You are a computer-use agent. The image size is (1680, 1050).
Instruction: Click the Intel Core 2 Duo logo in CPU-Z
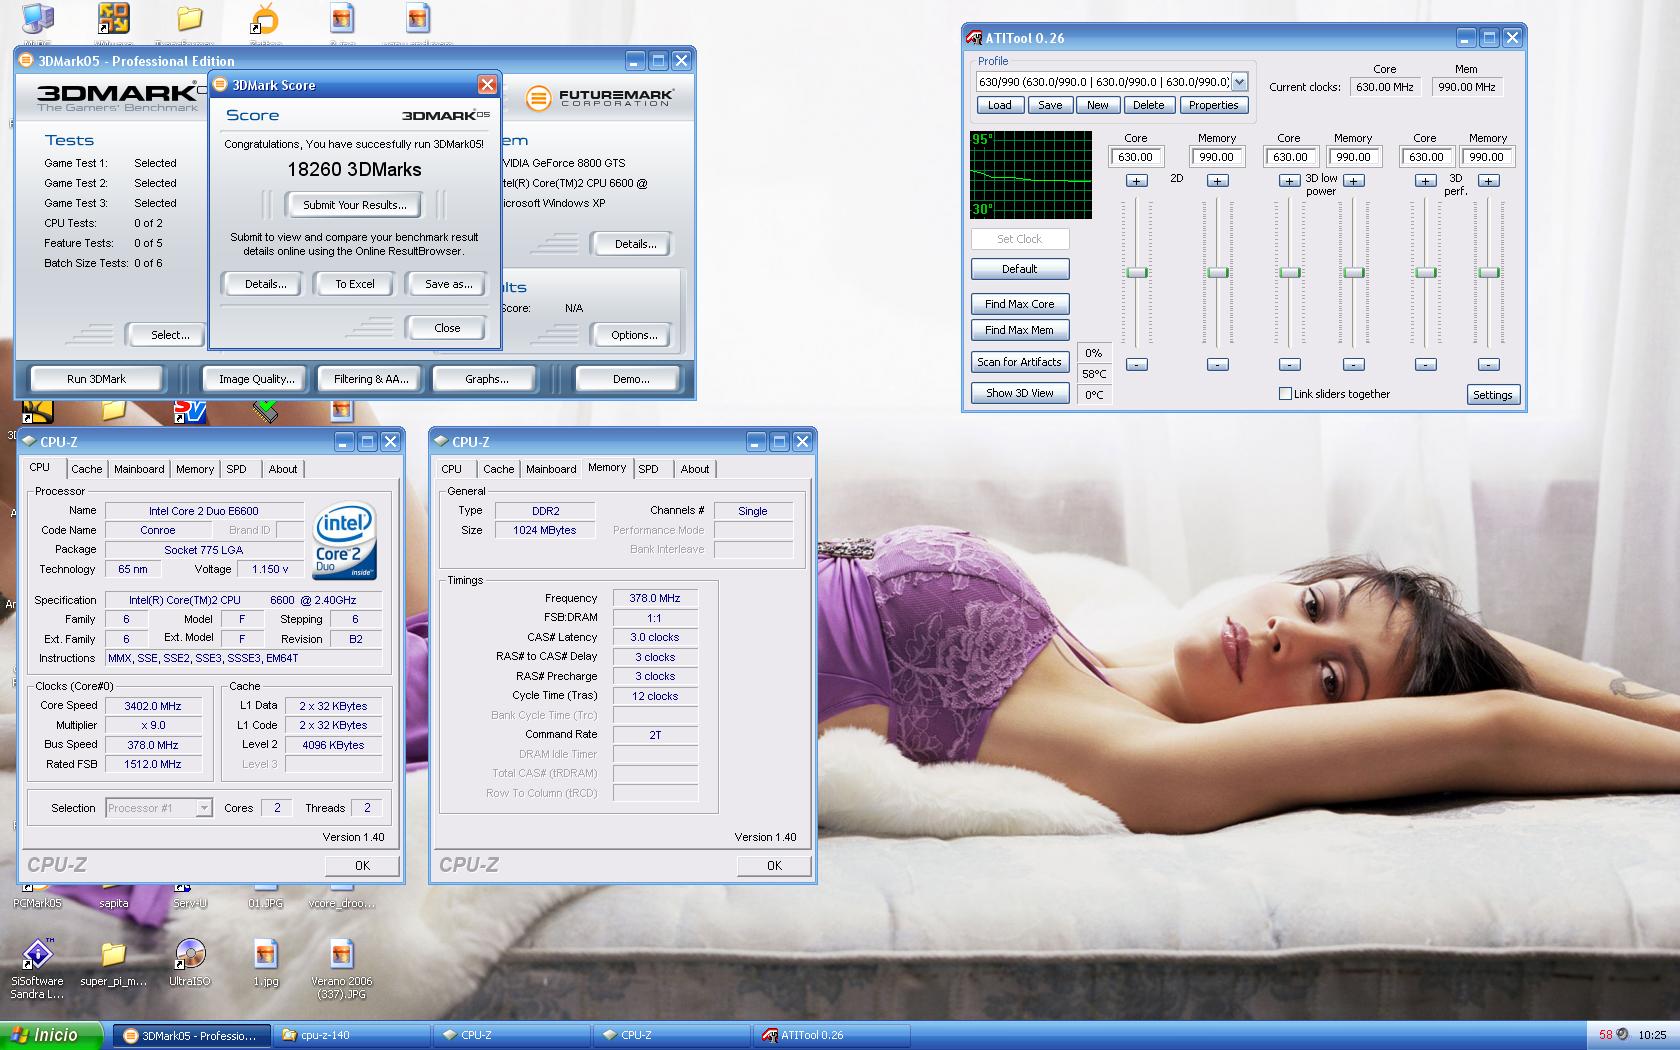pyautogui.click(x=345, y=540)
